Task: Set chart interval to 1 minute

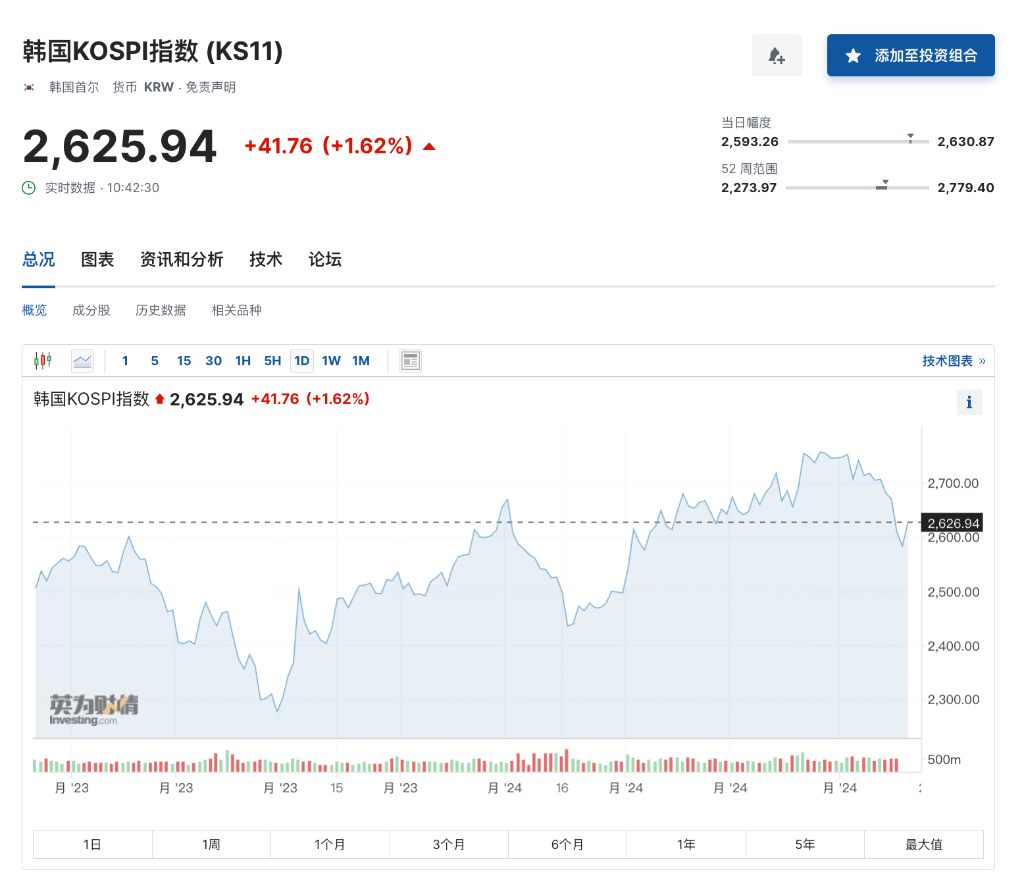Action: pos(125,360)
